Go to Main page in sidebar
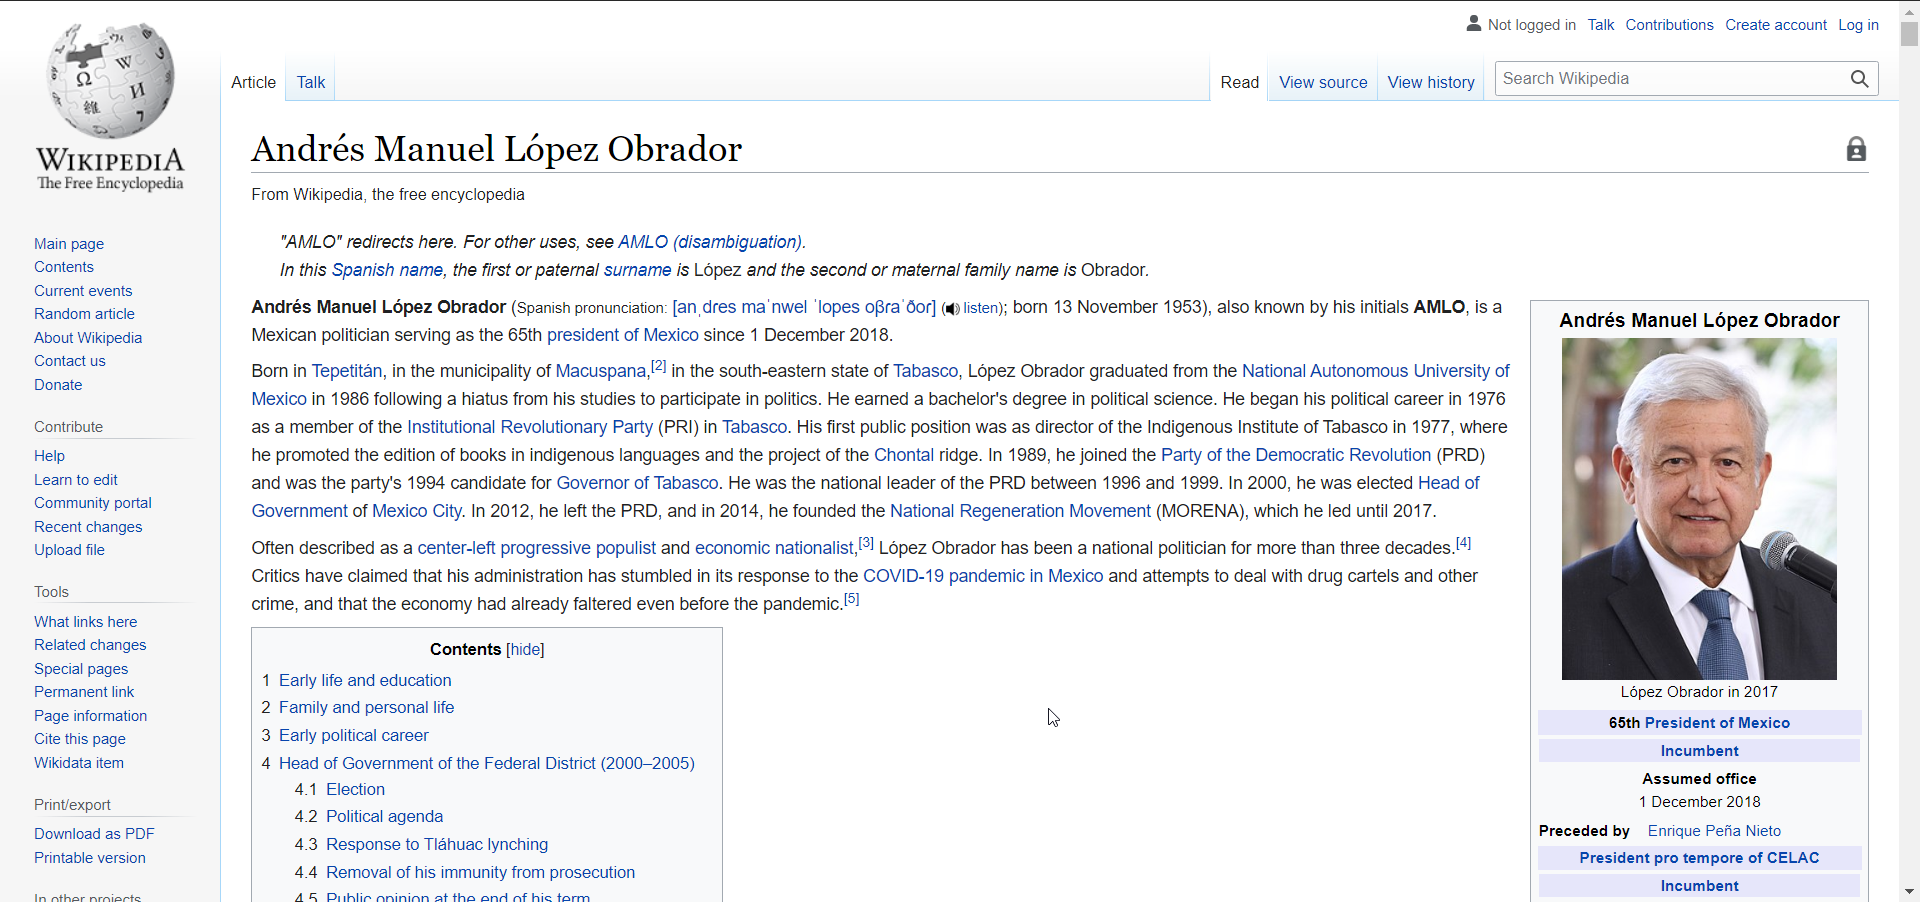 [69, 244]
